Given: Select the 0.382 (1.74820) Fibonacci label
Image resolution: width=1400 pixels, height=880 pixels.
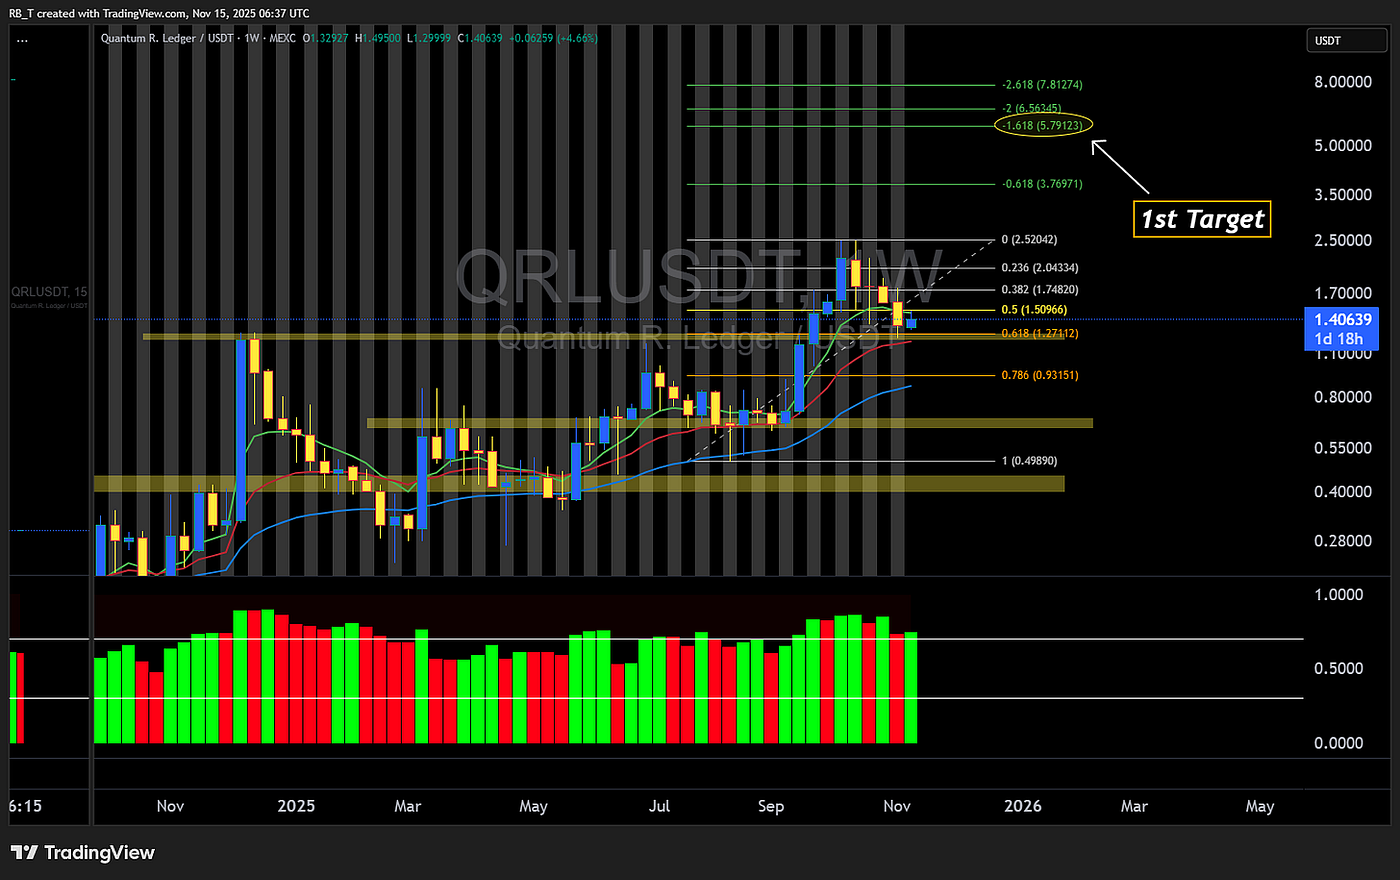Looking at the screenshot, I should pos(1040,290).
